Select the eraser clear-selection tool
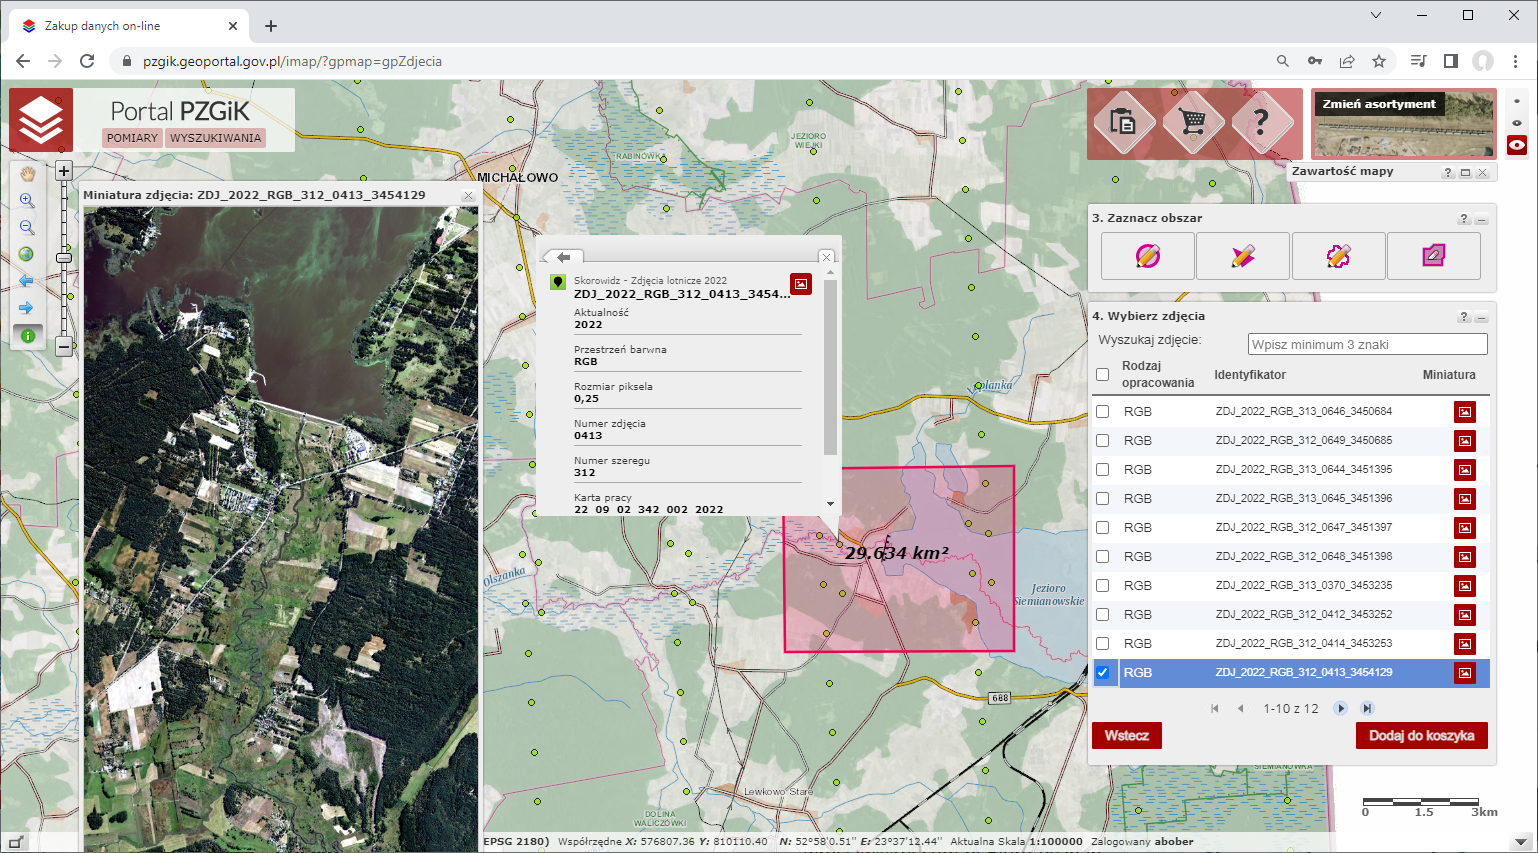 1433,256
